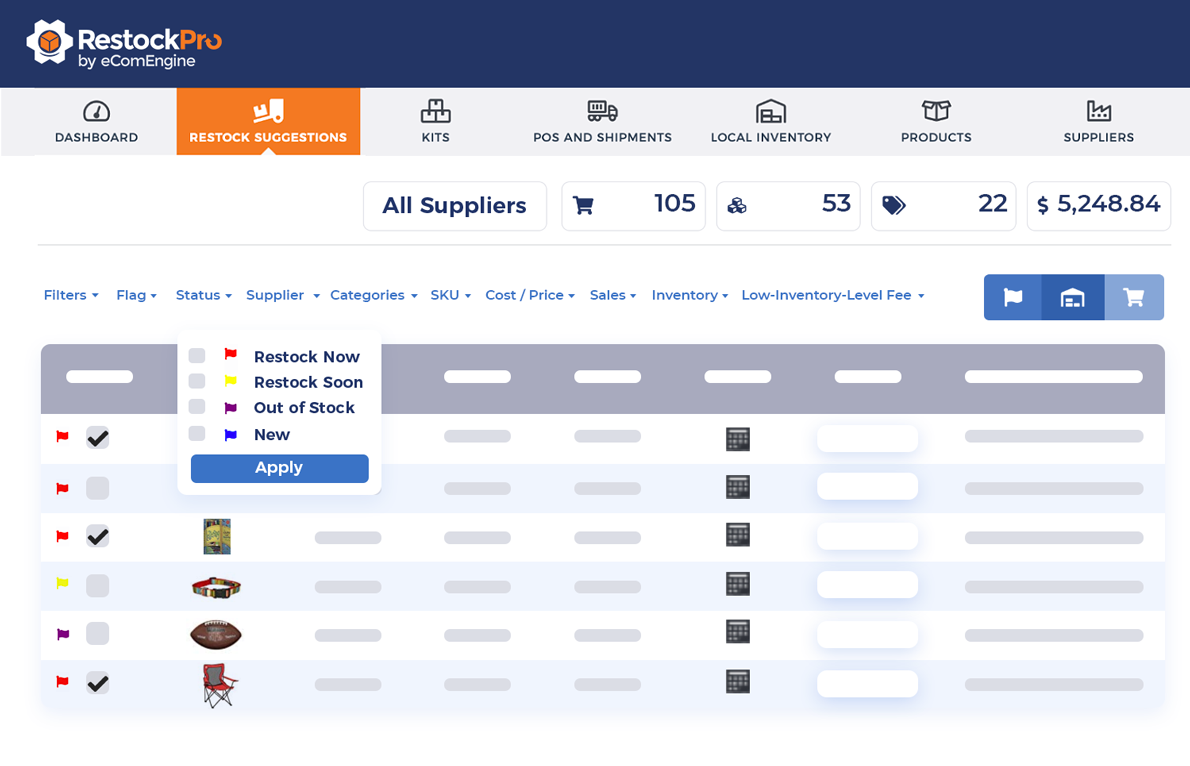Click the price tag stats icon showing 22
This screenshot has height=766, width=1190.
(894, 204)
